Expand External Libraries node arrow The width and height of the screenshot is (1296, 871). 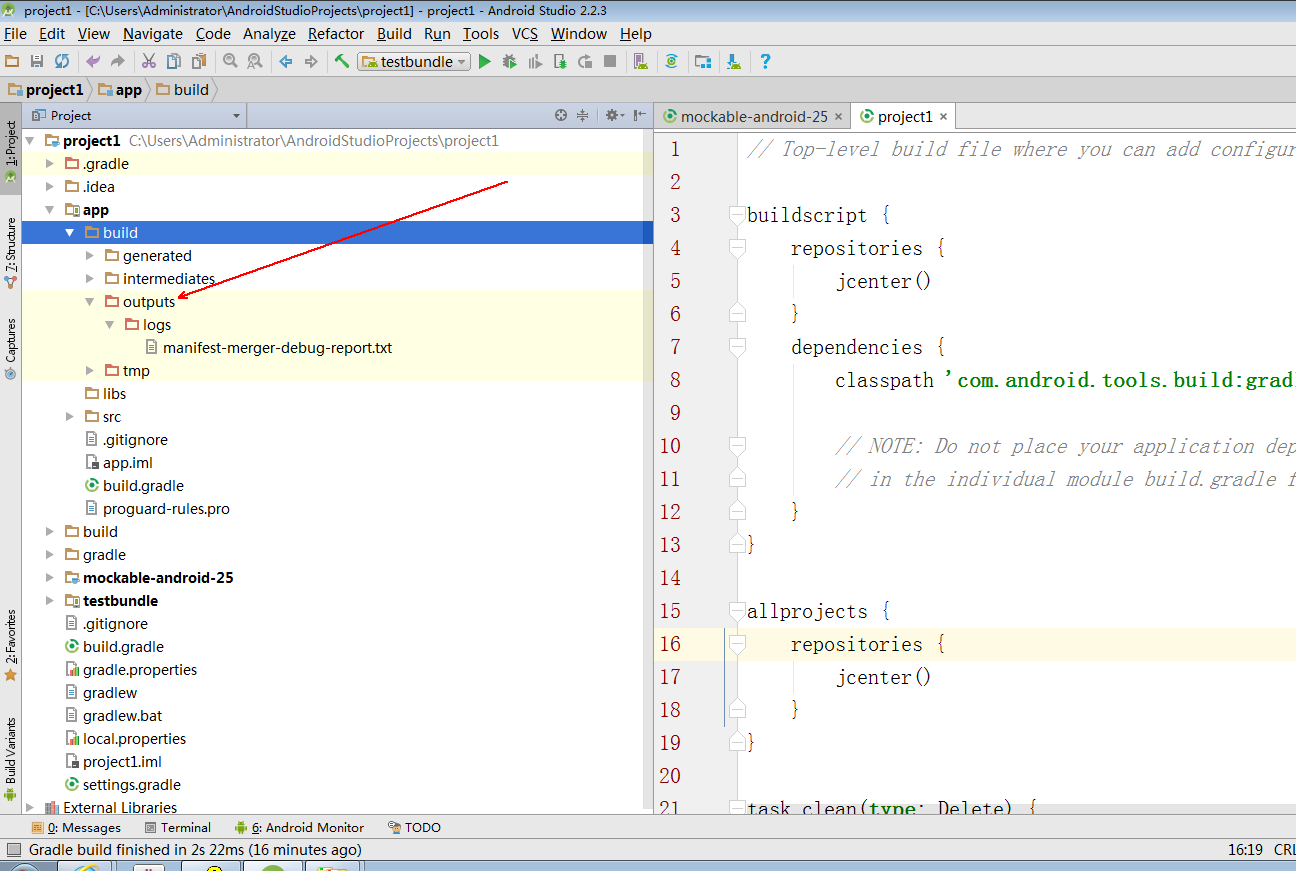pyautogui.click(x=30, y=808)
